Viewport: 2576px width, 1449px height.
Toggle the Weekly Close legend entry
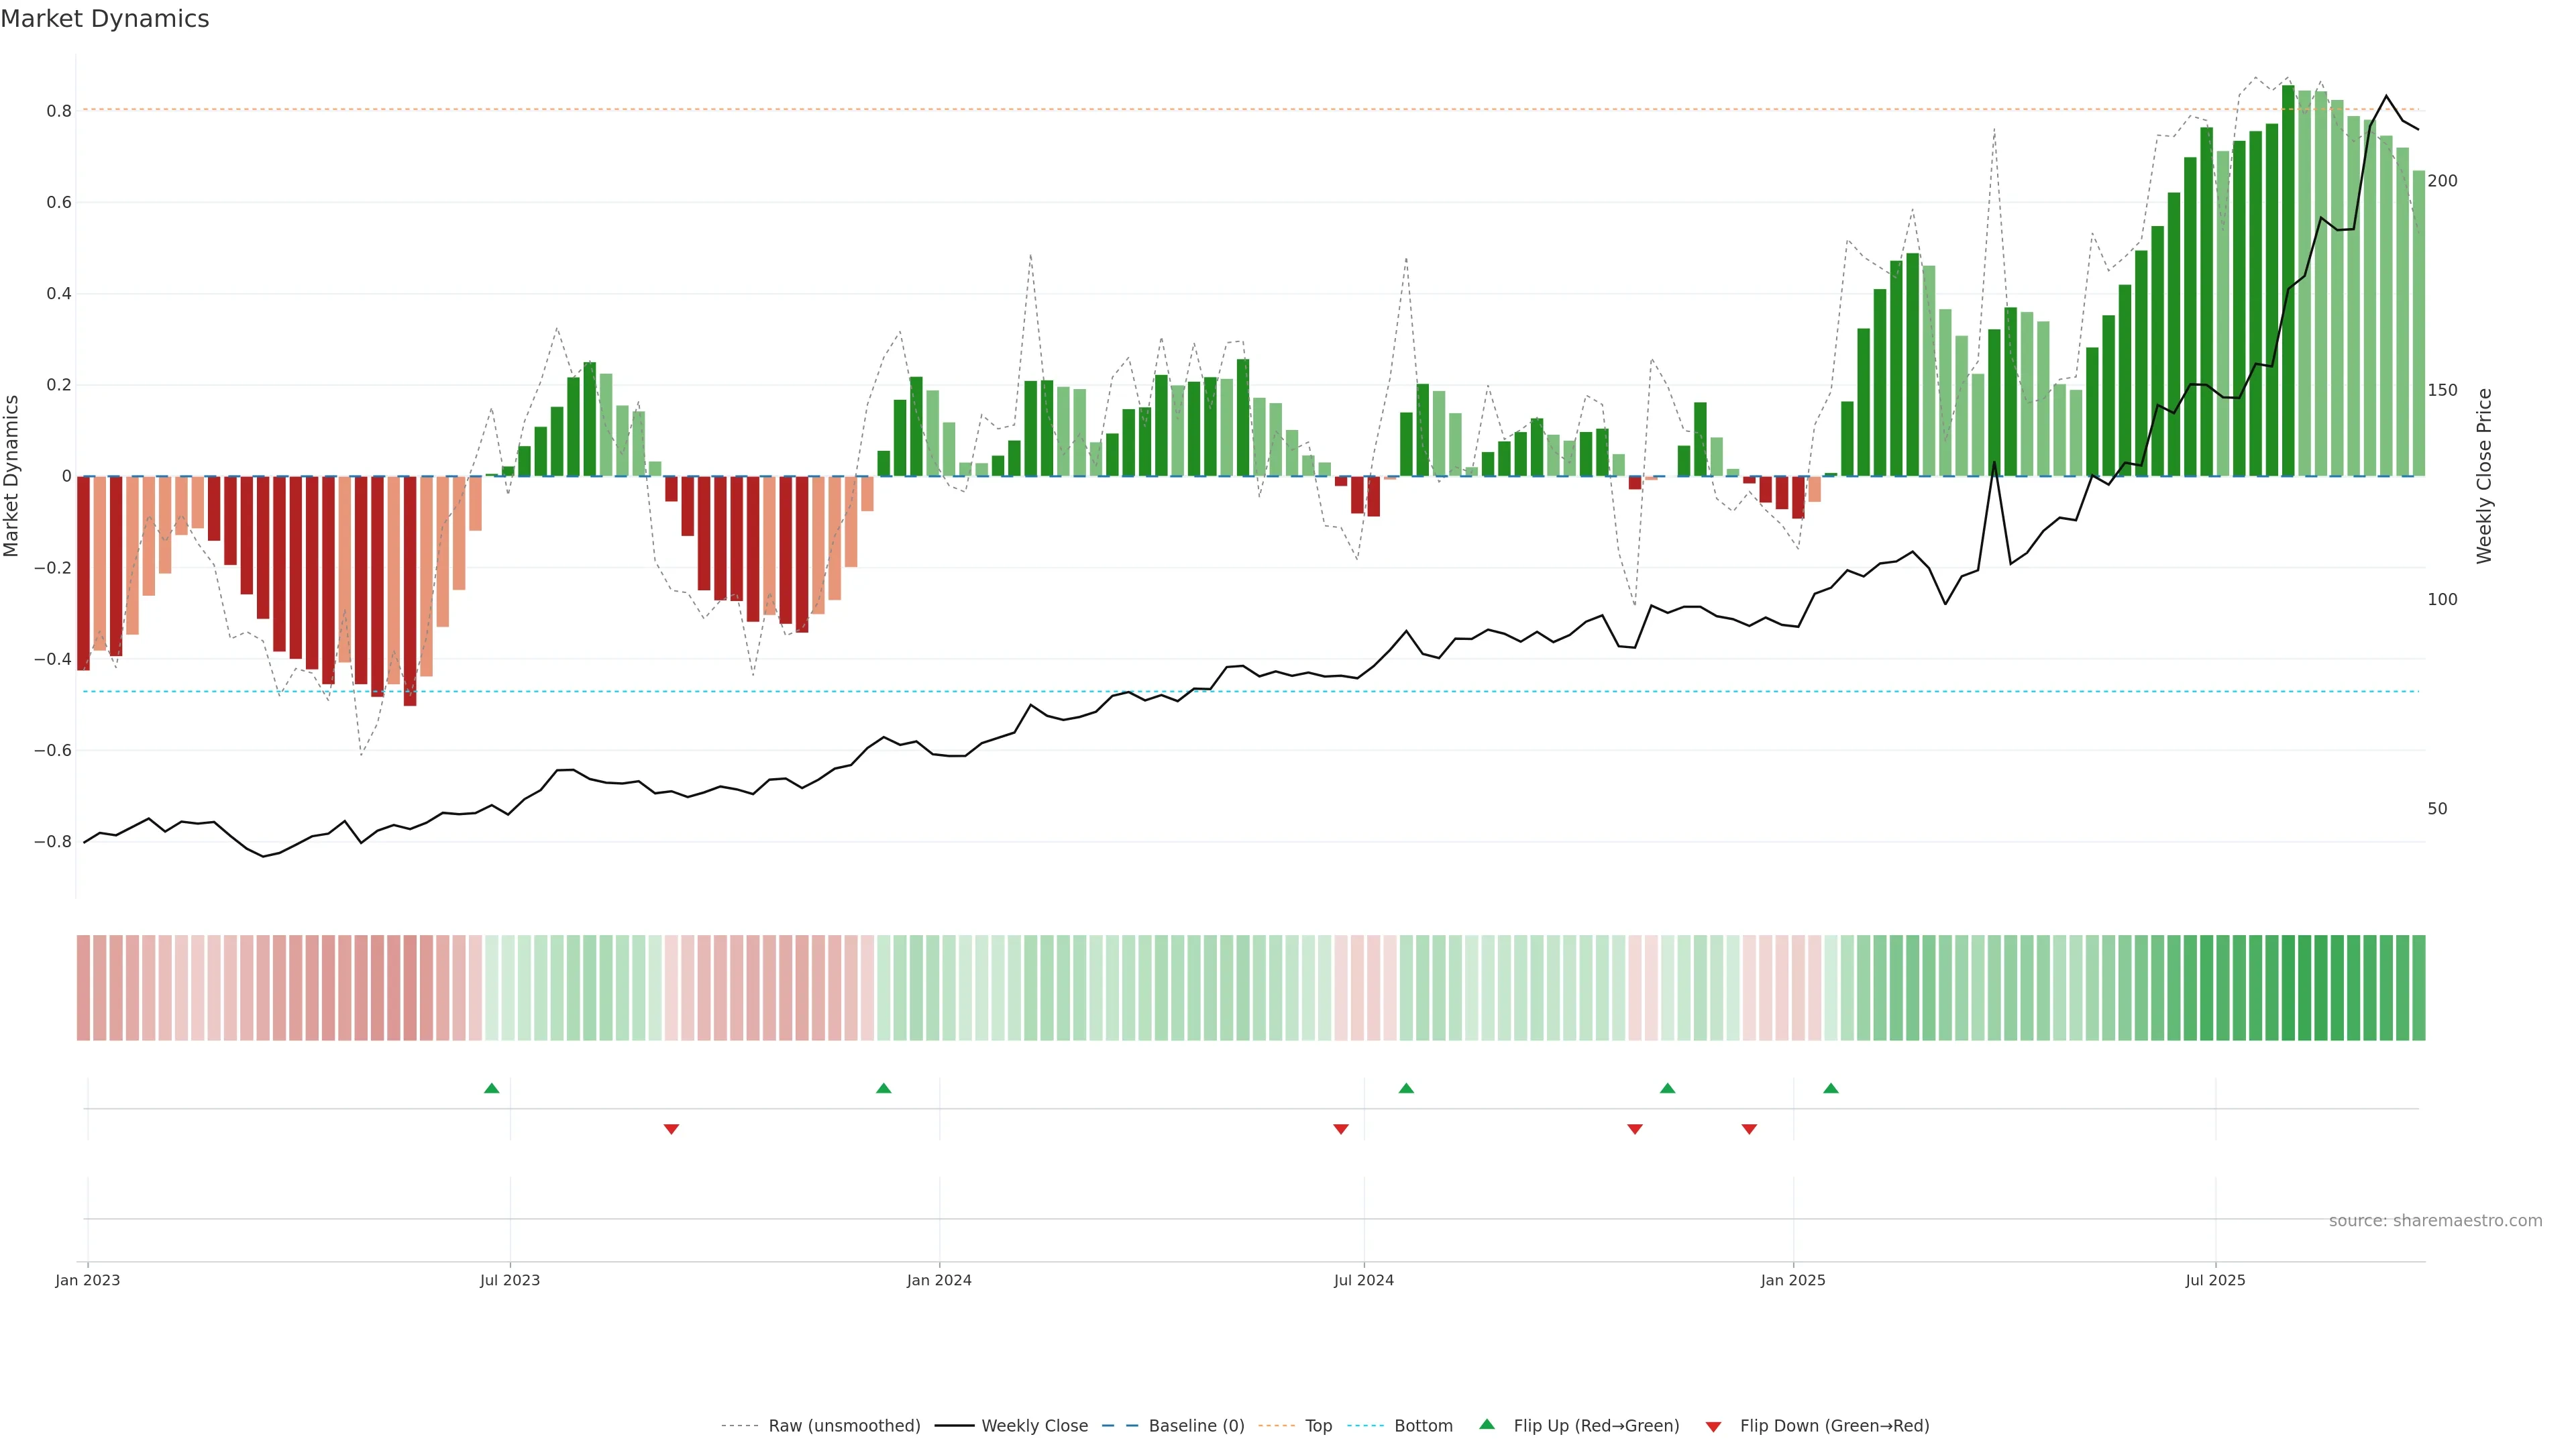[1034, 1426]
